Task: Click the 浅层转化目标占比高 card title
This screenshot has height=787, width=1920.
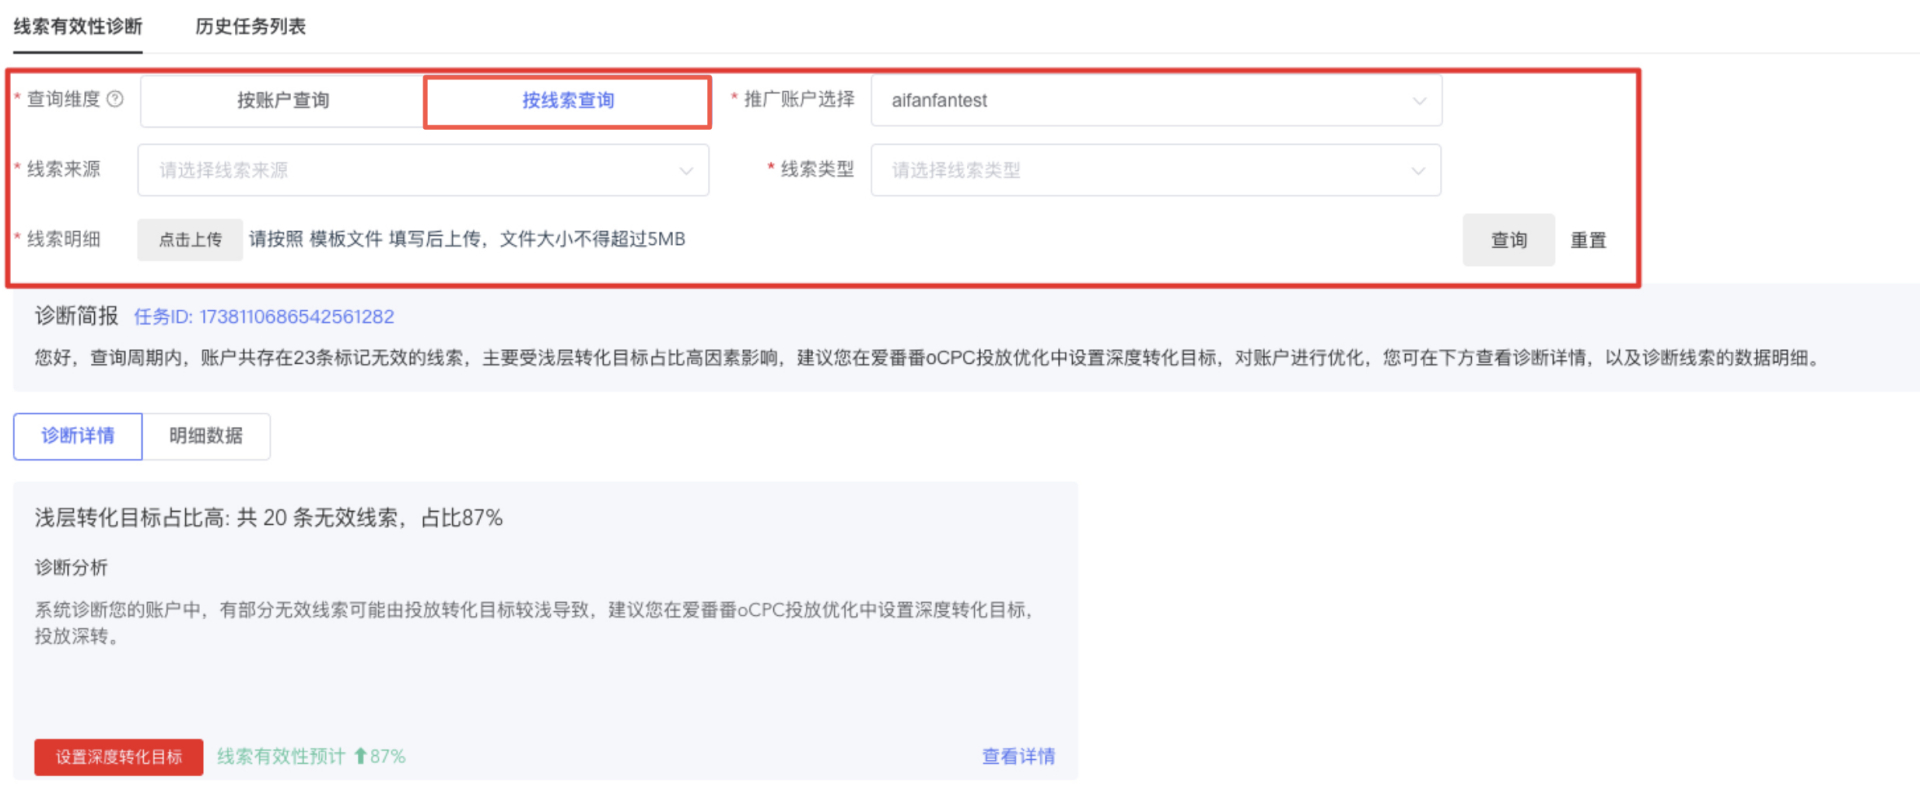Action: (x=268, y=518)
